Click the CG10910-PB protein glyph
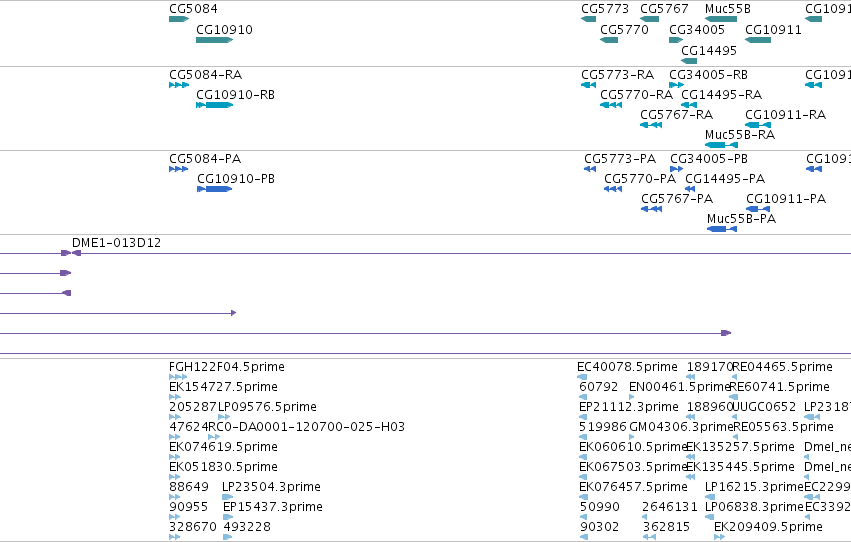 [214, 189]
